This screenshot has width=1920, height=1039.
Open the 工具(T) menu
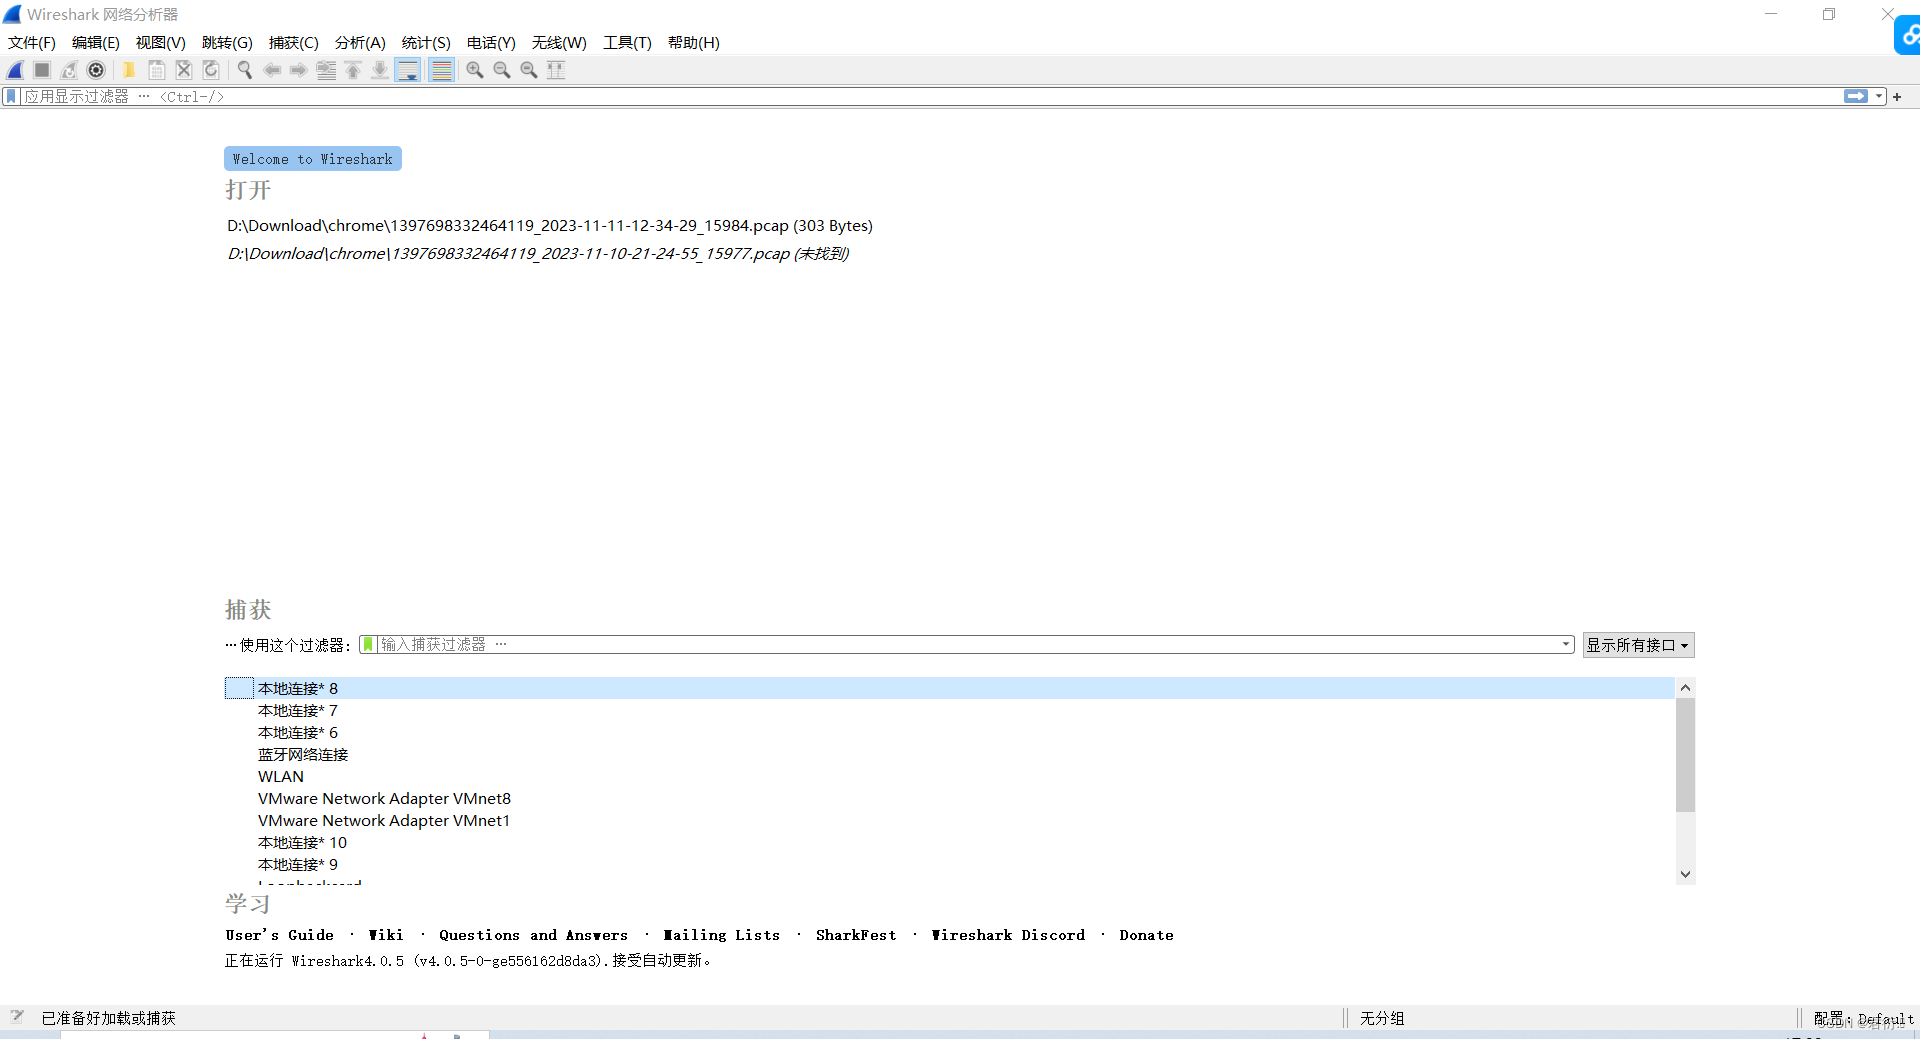click(627, 43)
